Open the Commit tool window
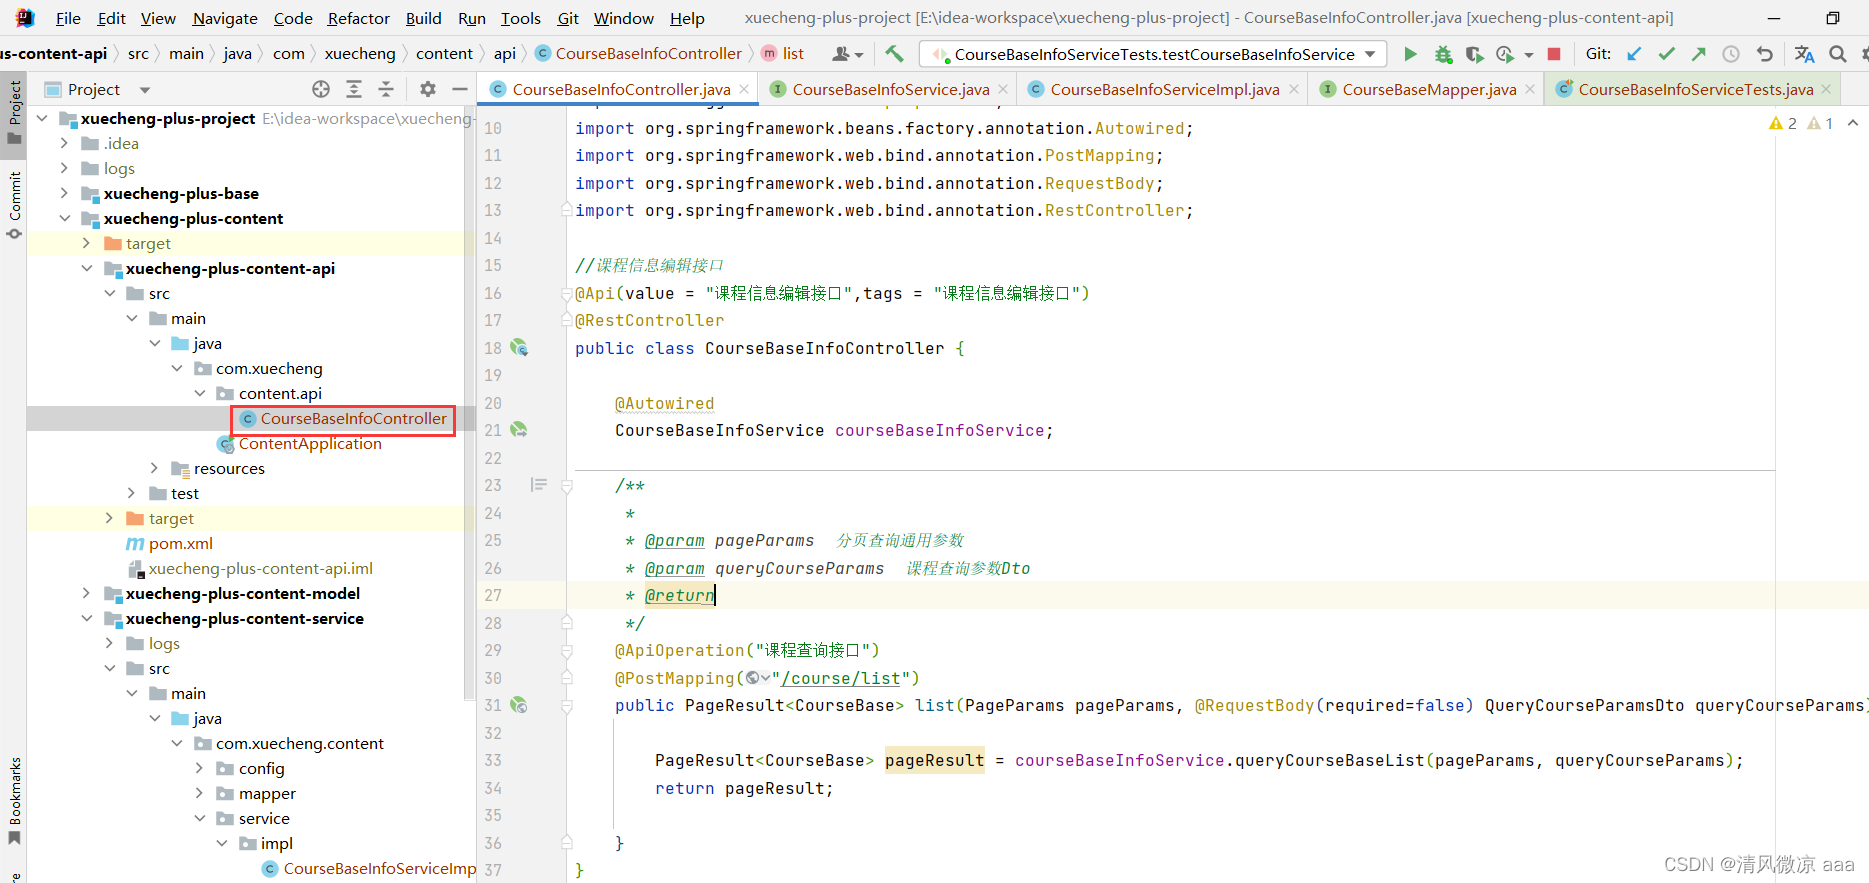 point(14,205)
